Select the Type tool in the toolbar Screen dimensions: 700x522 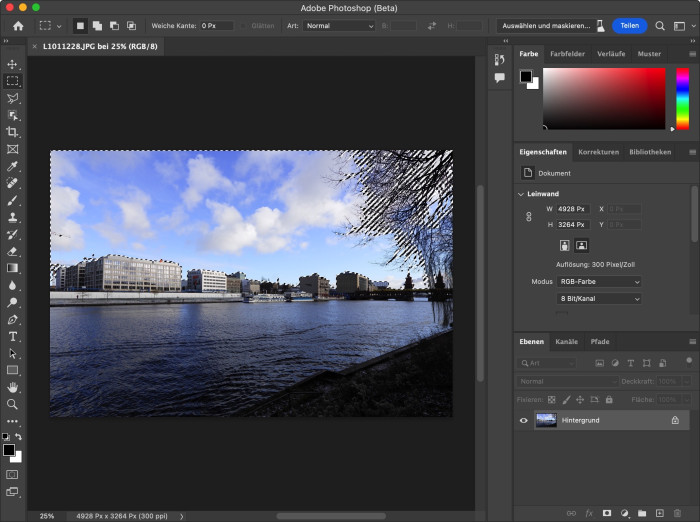tap(12, 336)
